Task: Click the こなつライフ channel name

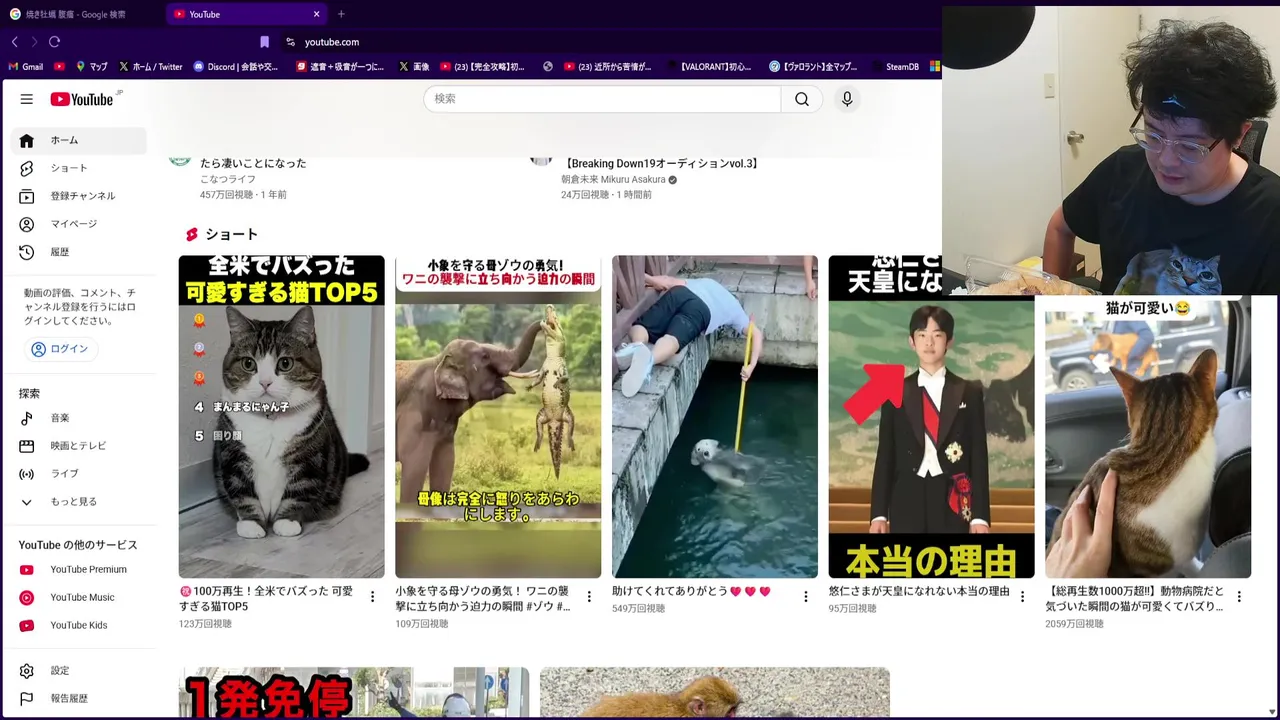Action: pos(228,179)
